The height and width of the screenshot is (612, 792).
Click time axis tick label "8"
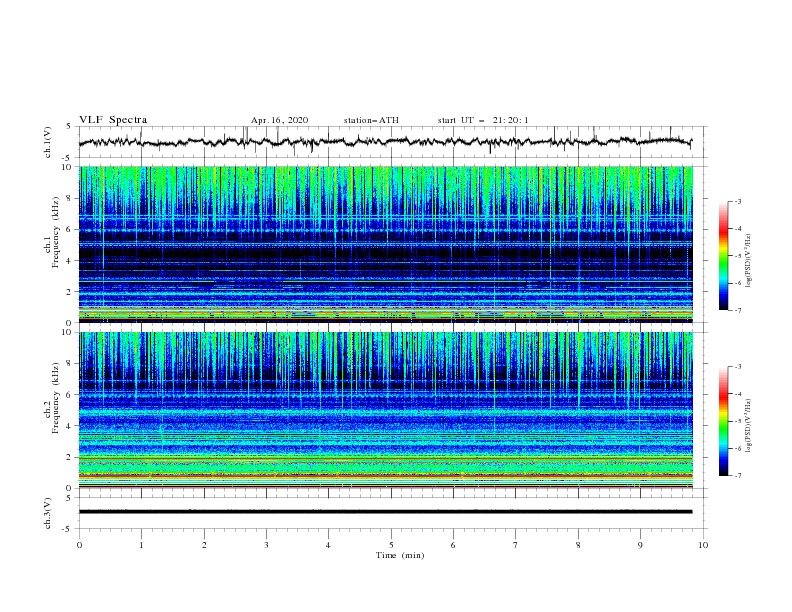click(x=578, y=545)
